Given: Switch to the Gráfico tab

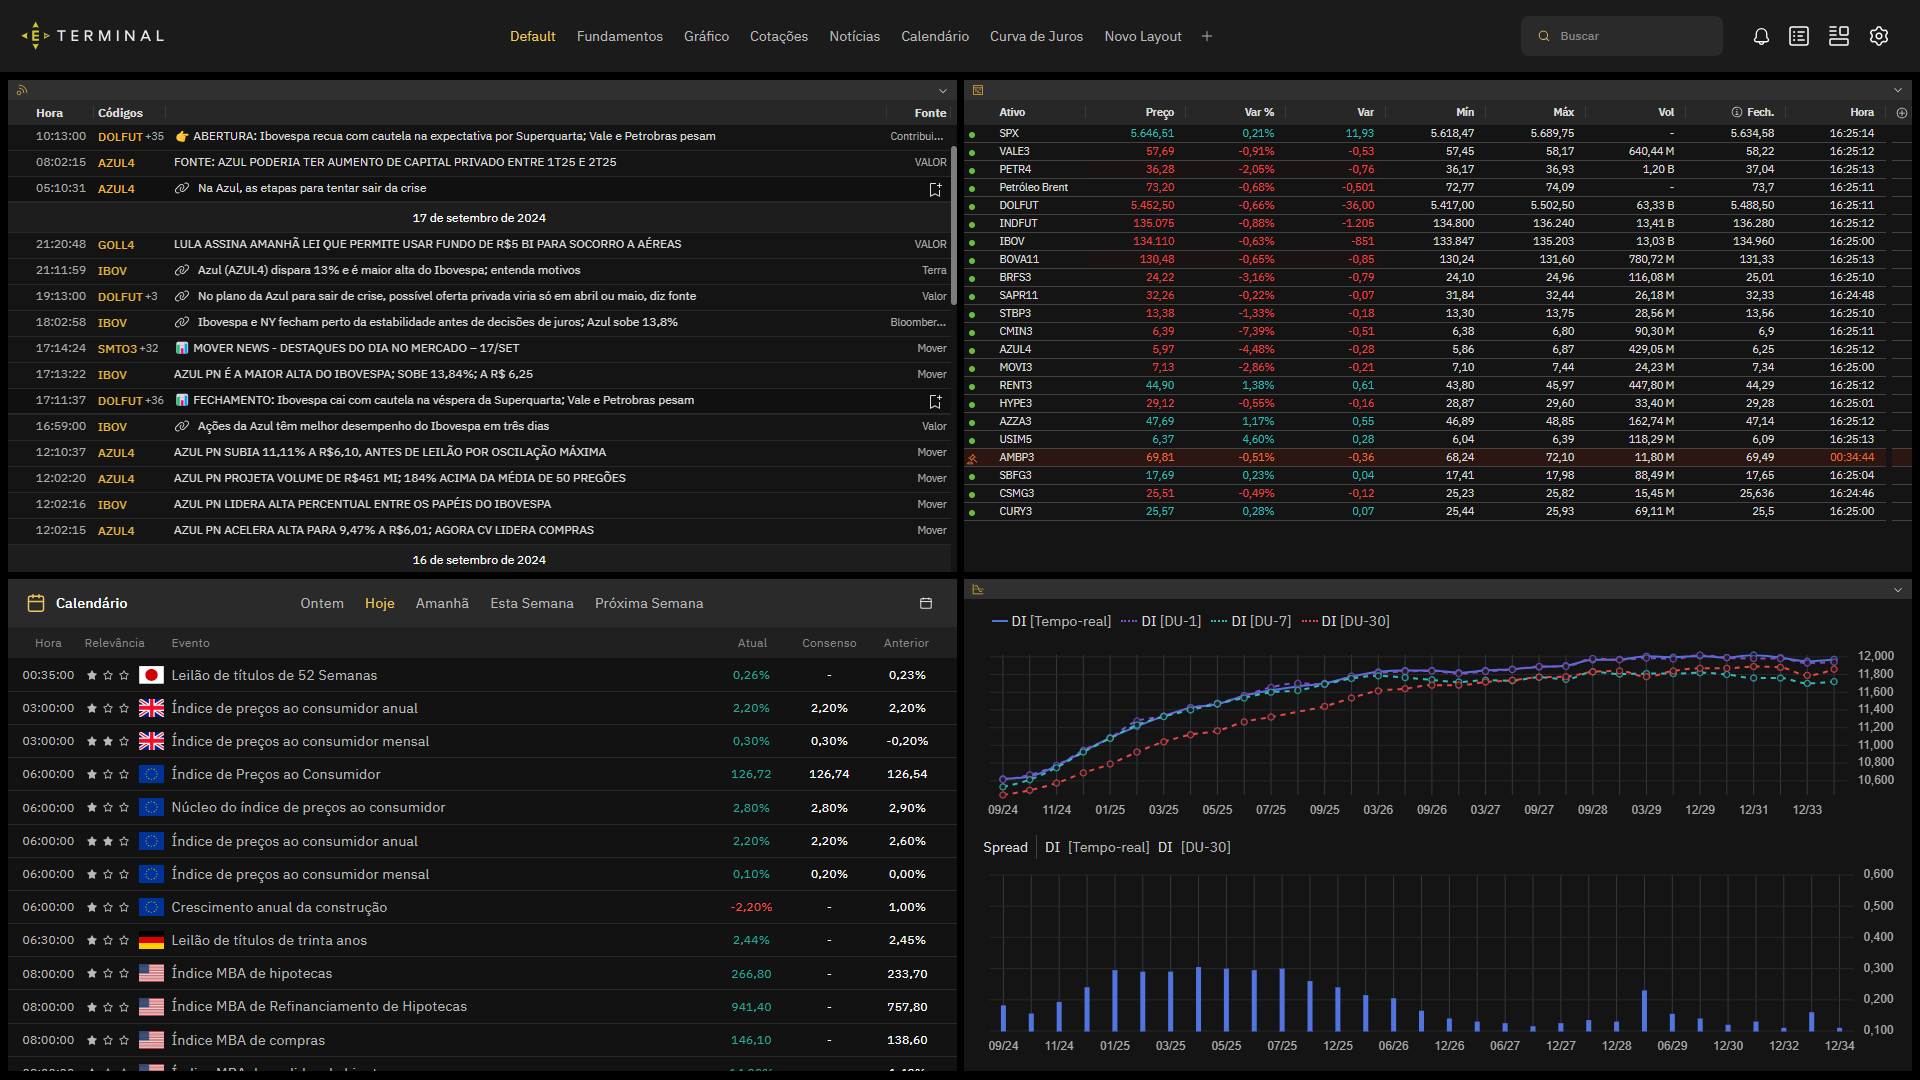Looking at the screenshot, I should (x=706, y=36).
